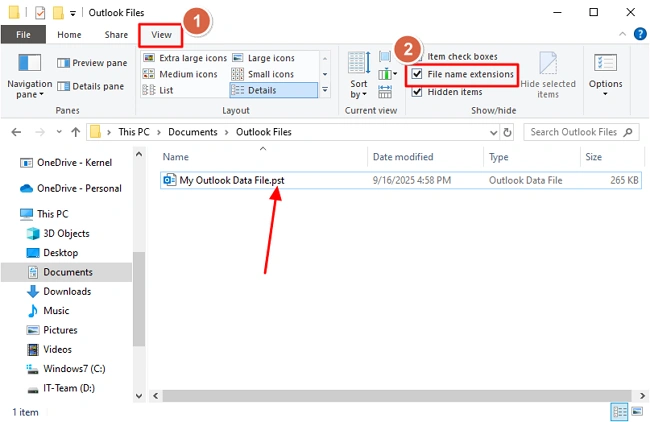The width and height of the screenshot is (650, 422).
Task: Sort by the Type column header
Action: 532,157
